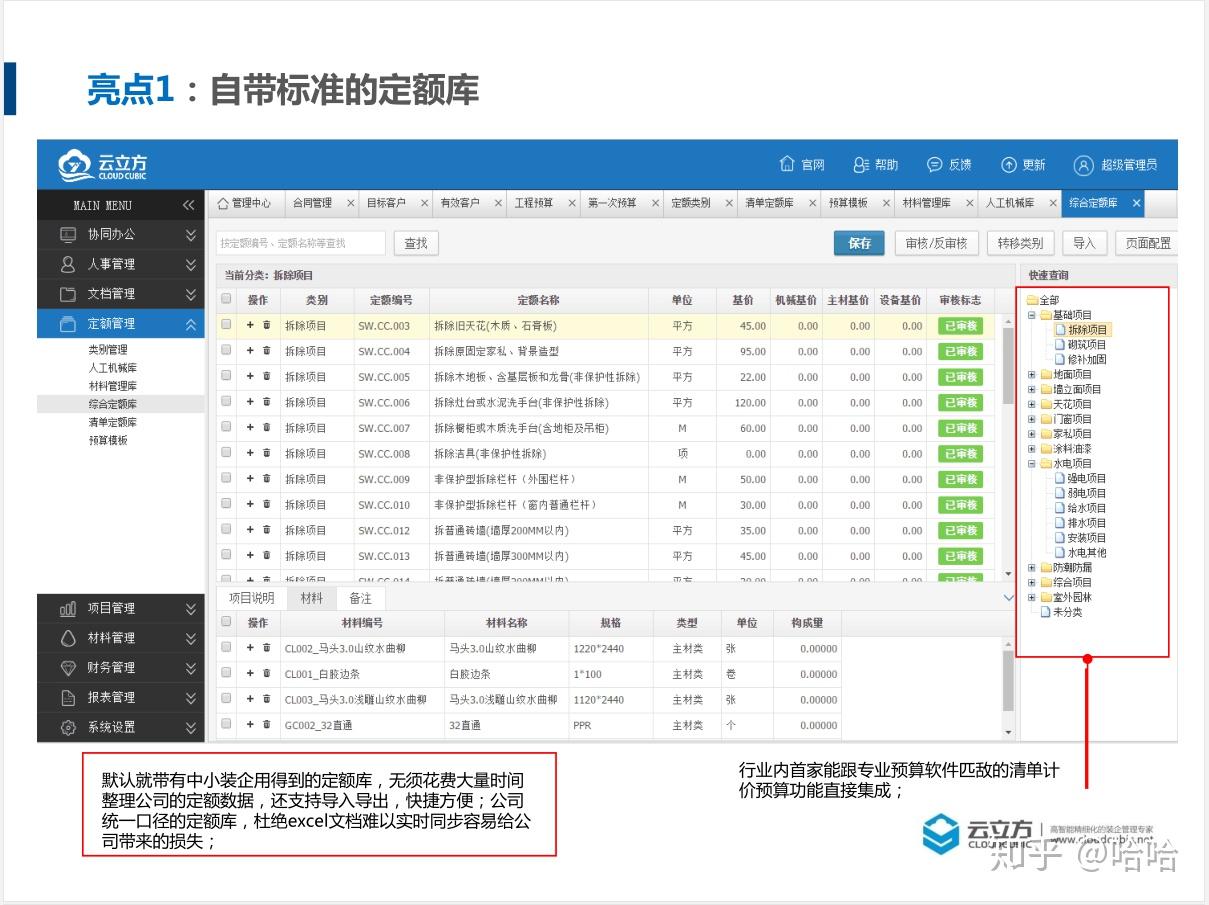
Task: Delete material GC002_32直通 with trash icon
Action: 267,725
